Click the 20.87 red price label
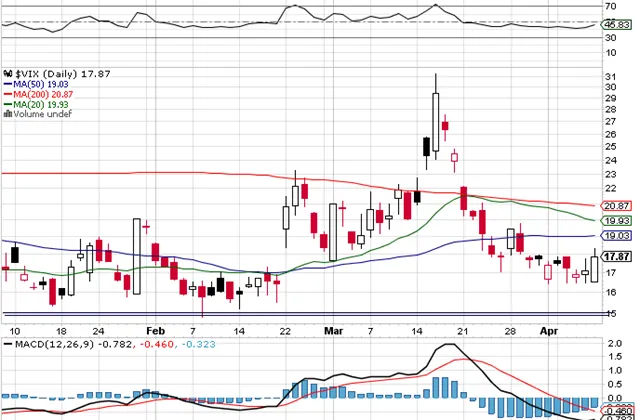 (x=616, y=206)
